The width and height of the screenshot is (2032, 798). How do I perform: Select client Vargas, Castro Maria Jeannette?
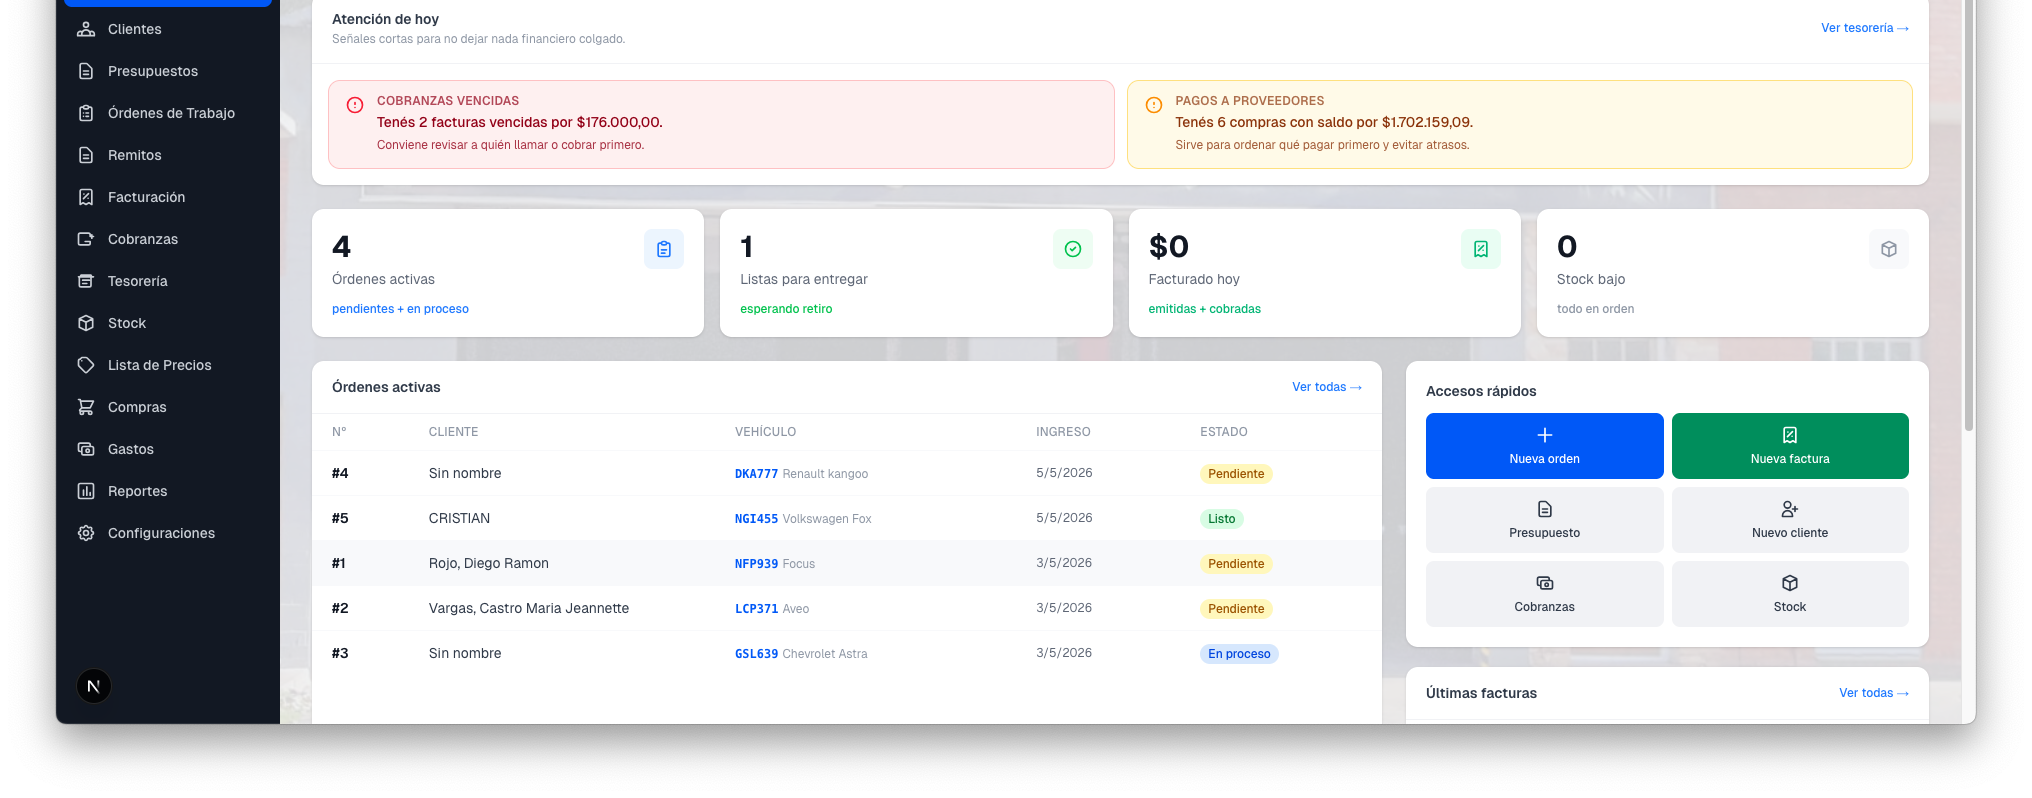529,608
